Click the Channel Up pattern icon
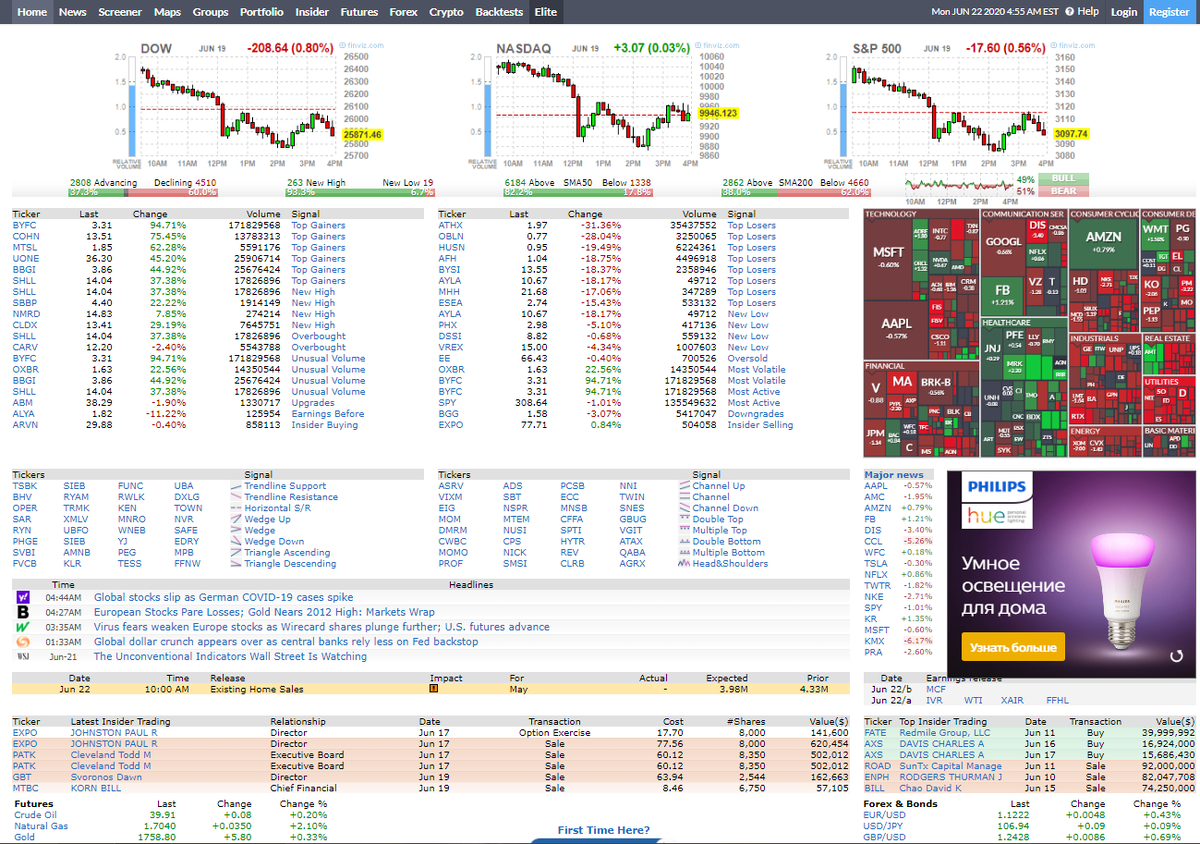 pos(684,486)
